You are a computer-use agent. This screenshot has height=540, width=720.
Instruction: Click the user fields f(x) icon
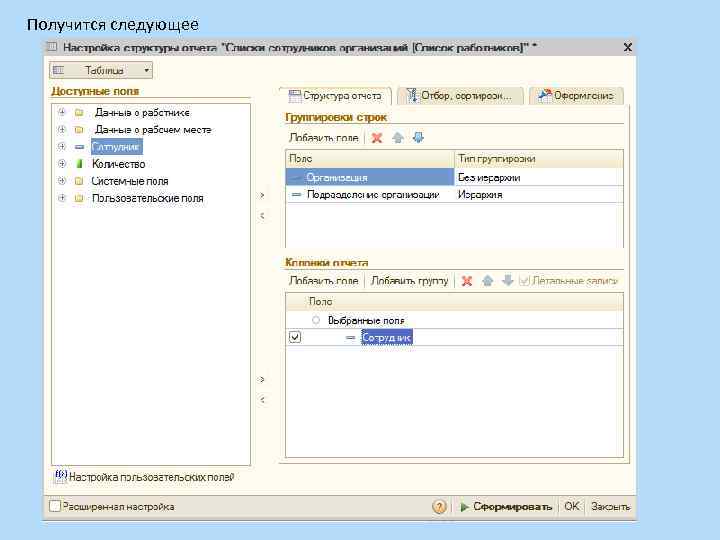(x=61, y=477)
